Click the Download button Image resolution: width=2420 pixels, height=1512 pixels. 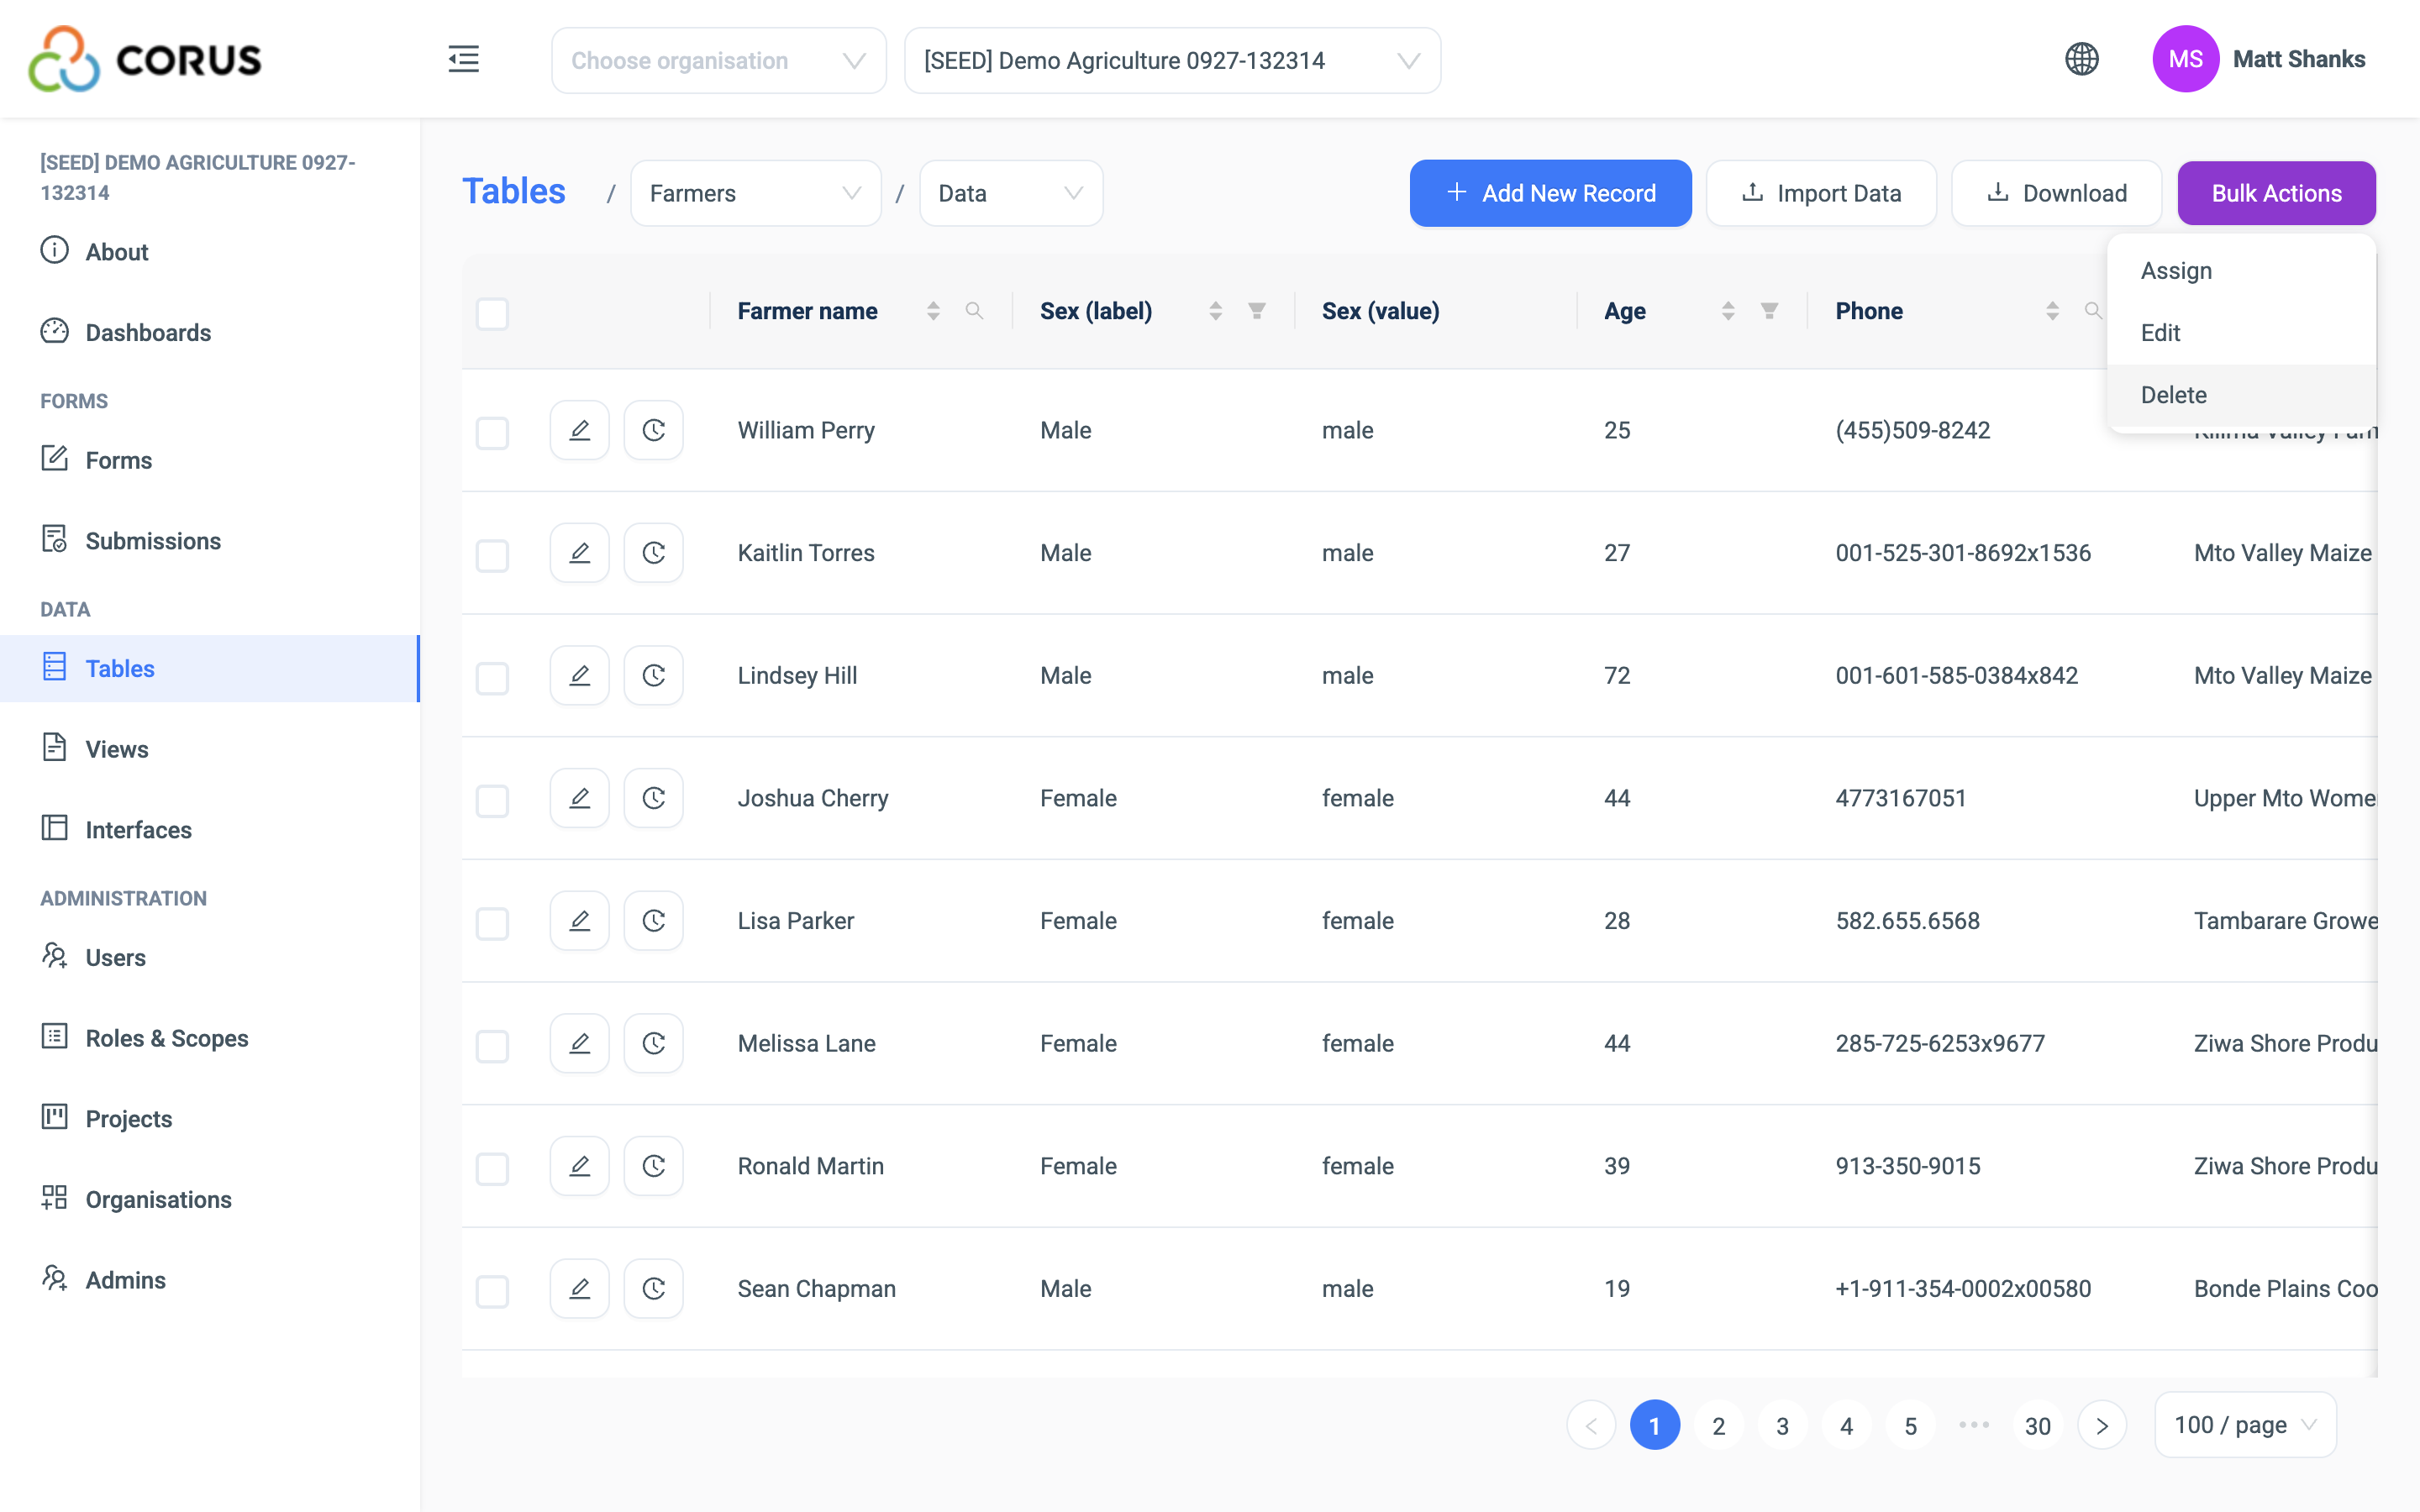point(2056,193)
